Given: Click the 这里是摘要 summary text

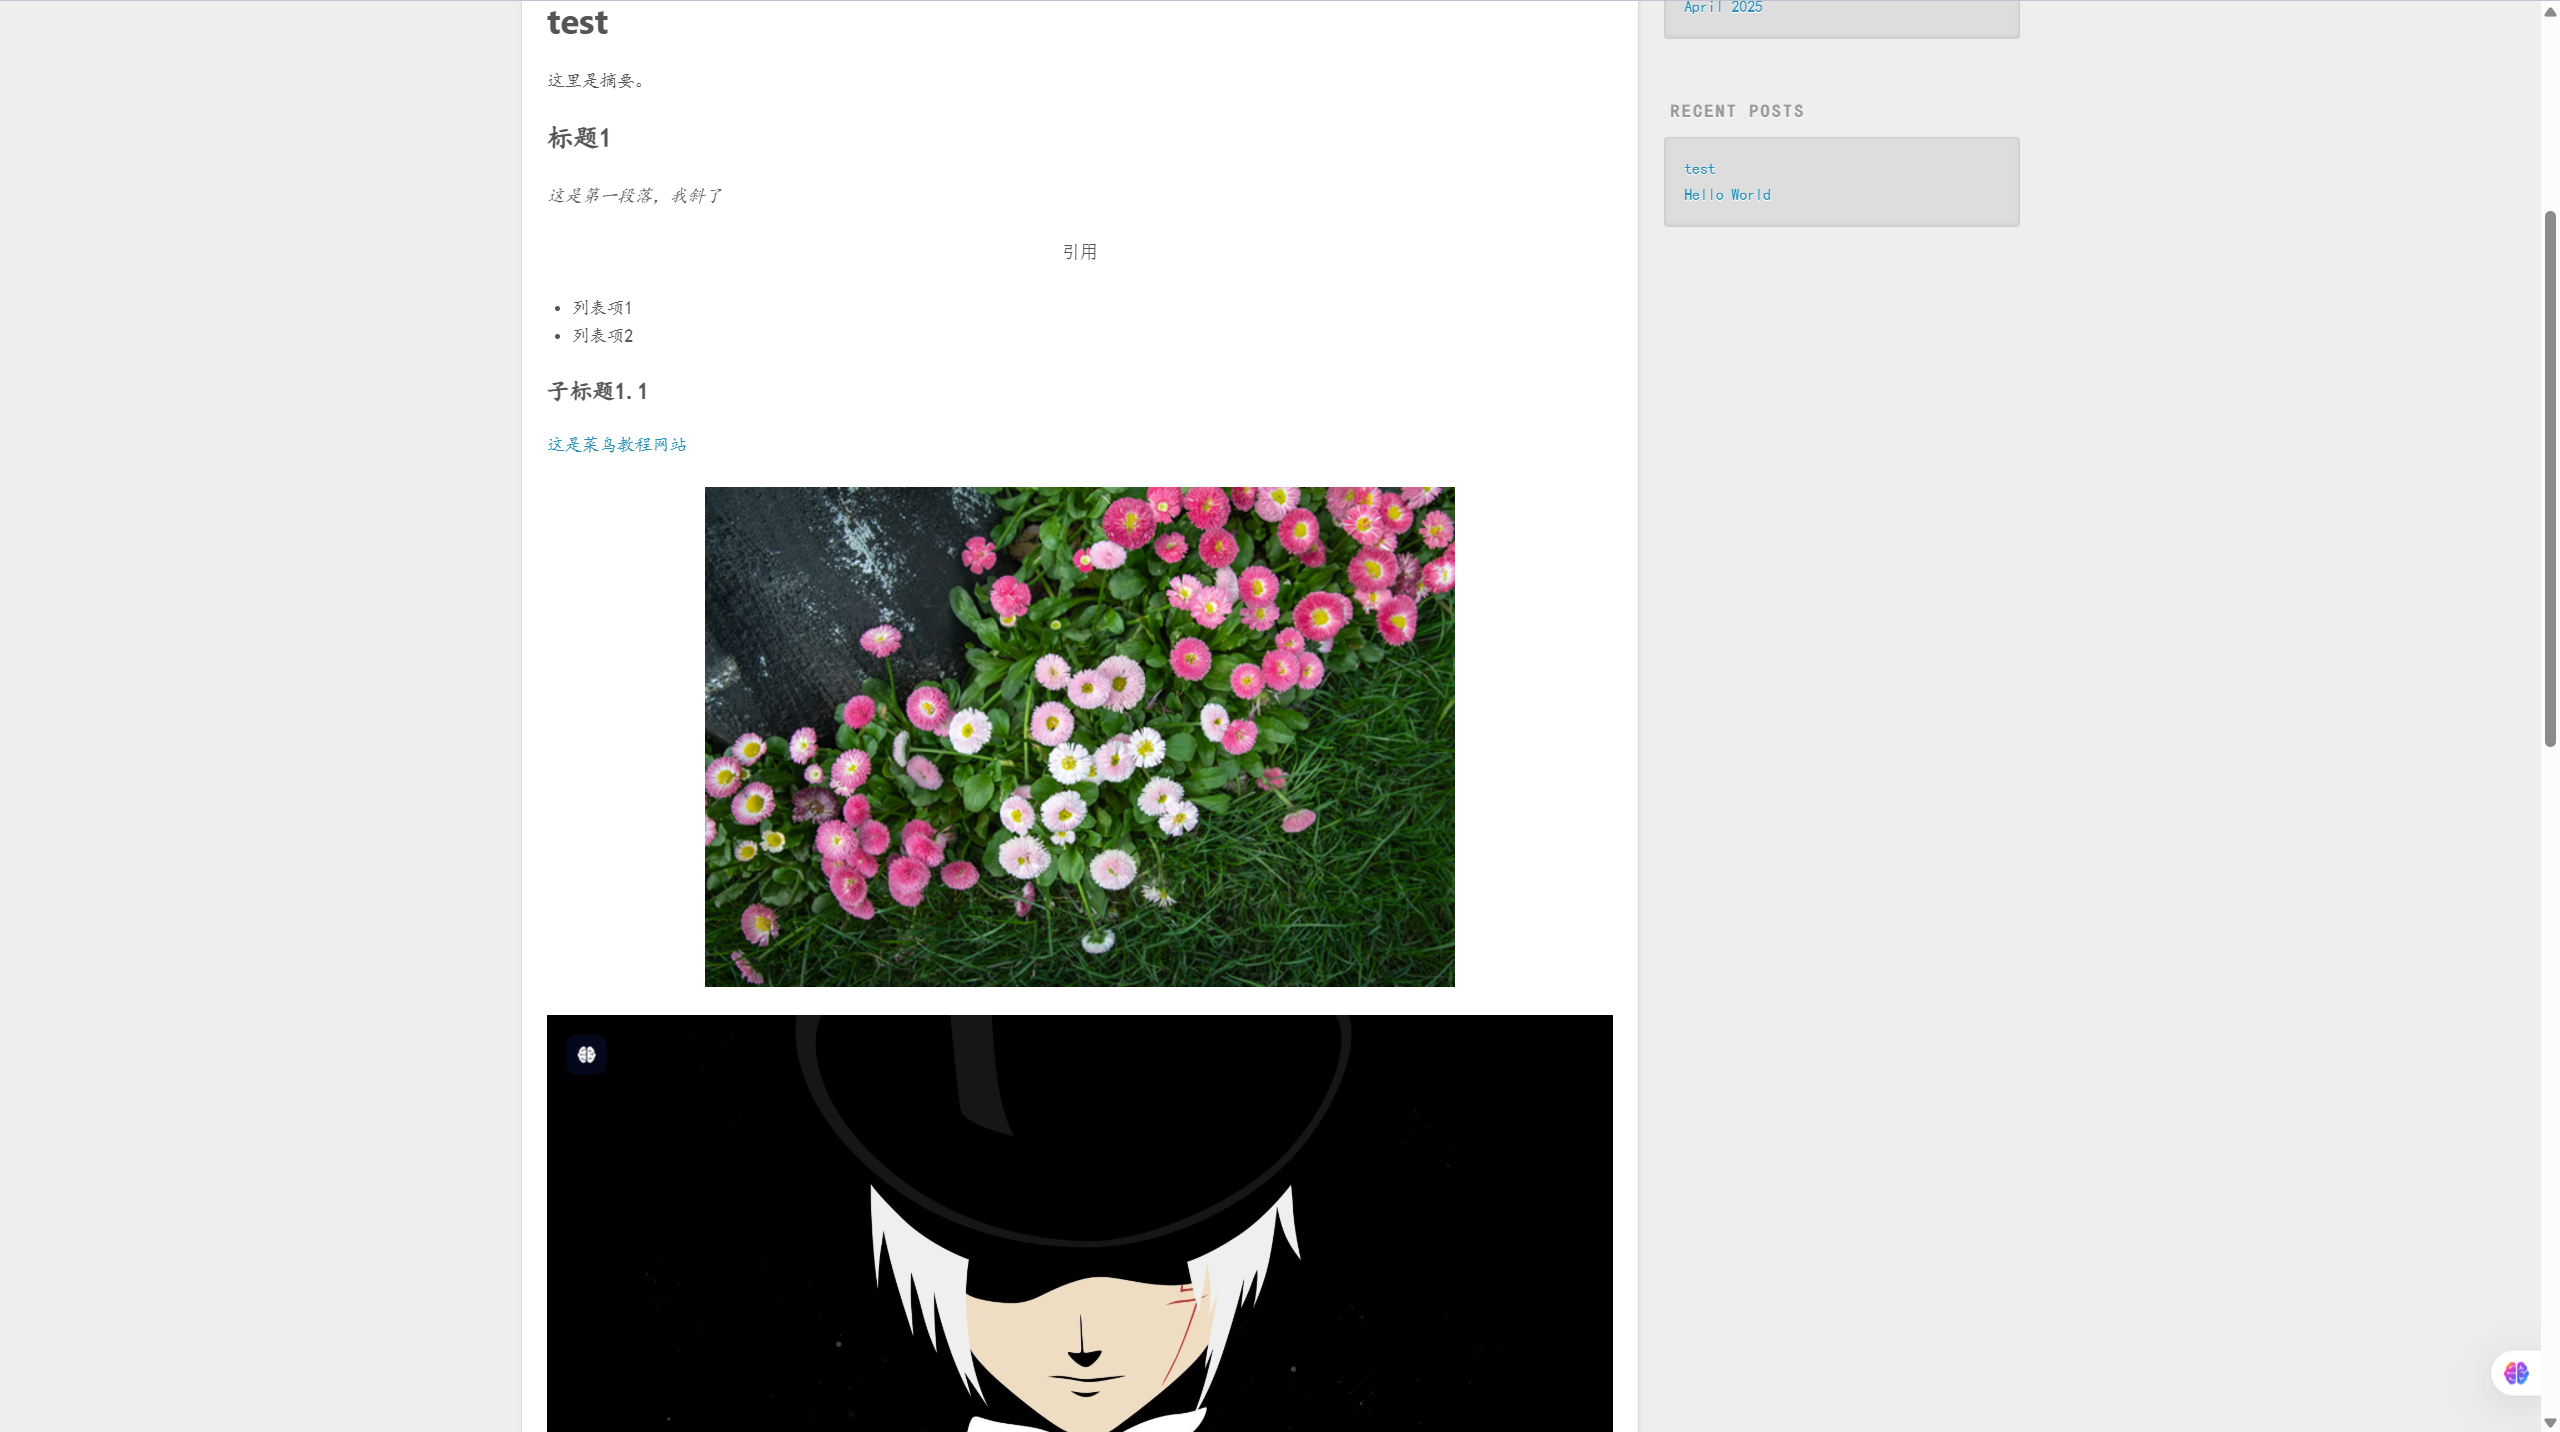Looking at the screenshot, I should click(x=596, y=80).
